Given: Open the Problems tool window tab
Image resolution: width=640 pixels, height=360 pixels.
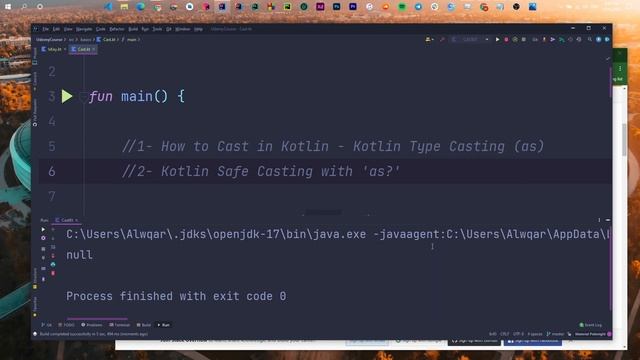Looking at the screenshot, I should pos(92,325).
